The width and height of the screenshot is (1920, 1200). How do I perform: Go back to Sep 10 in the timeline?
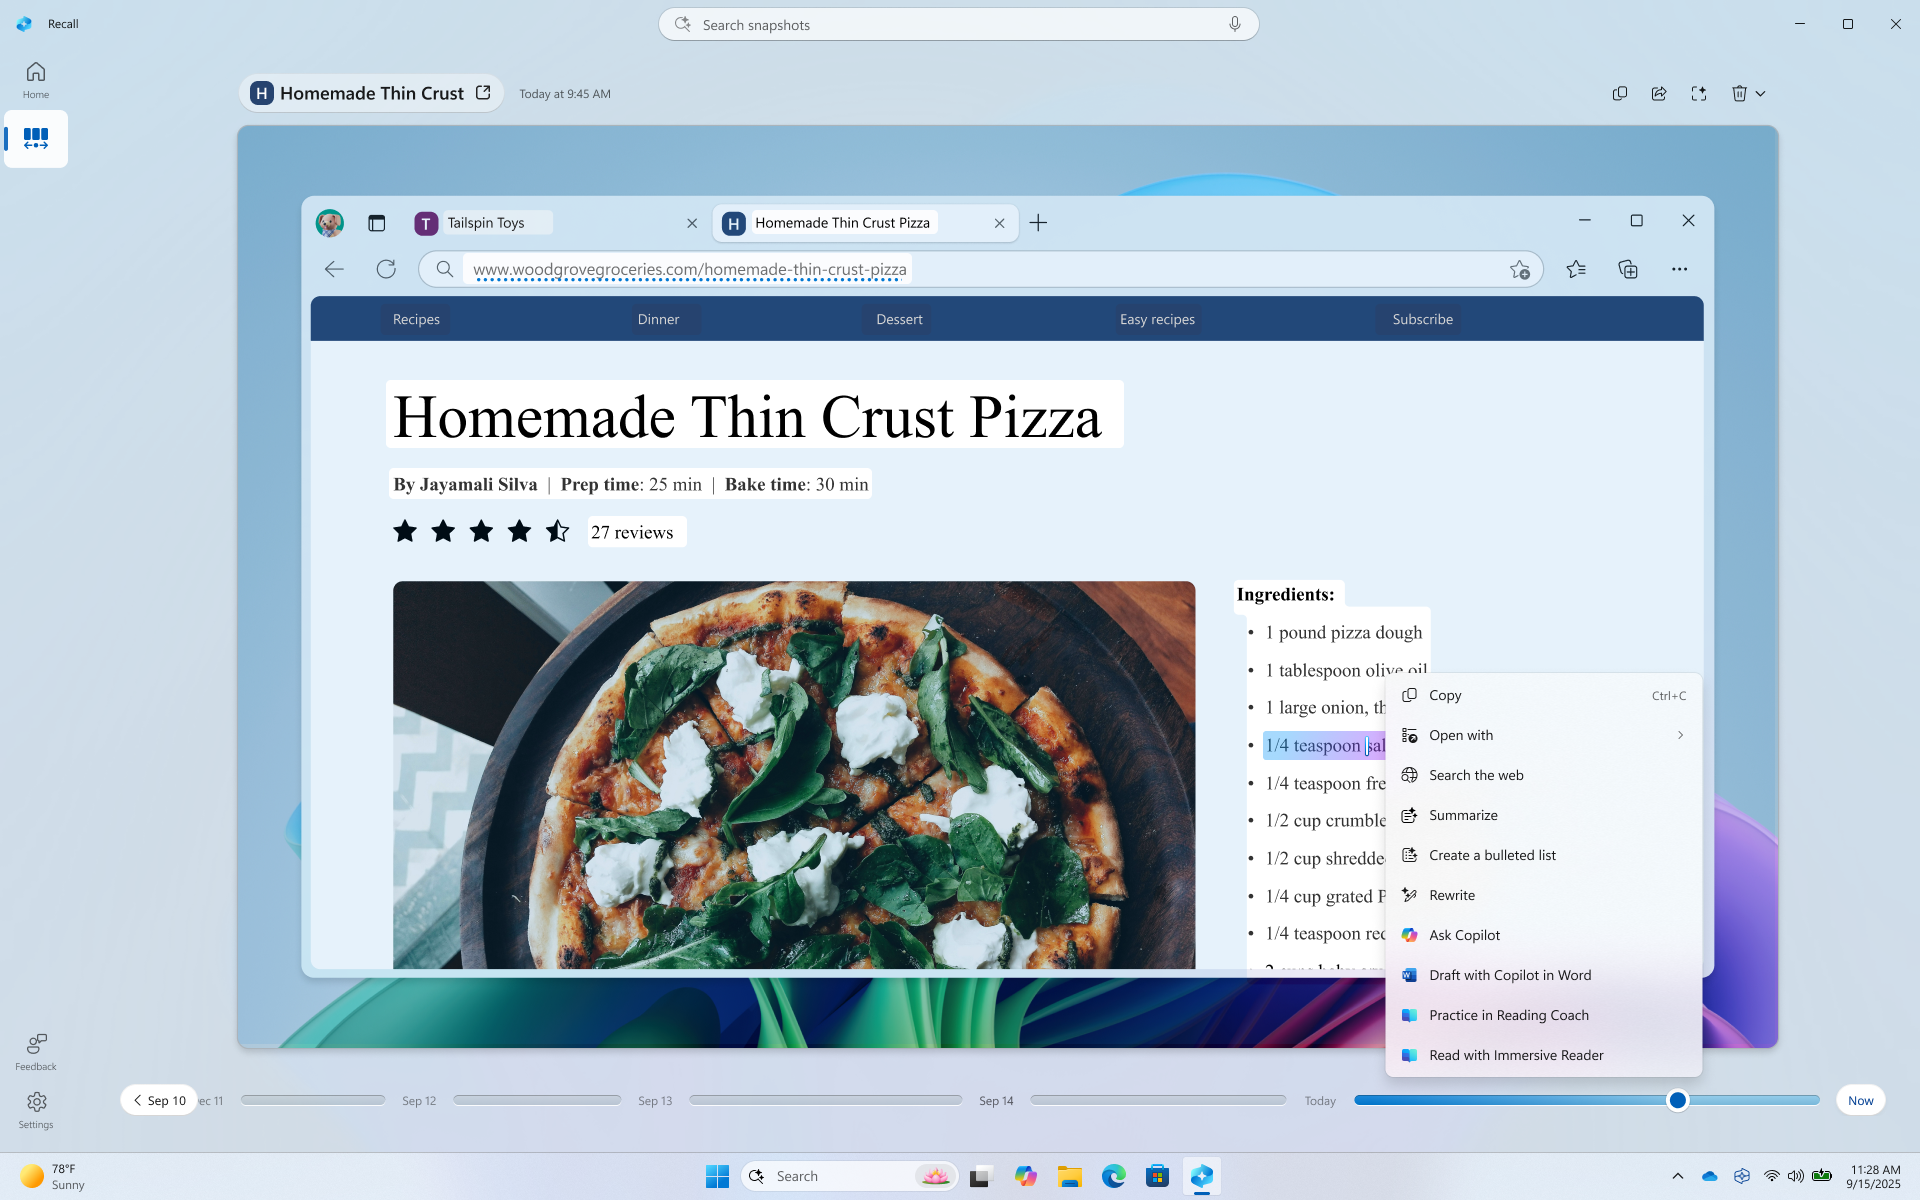coord(159,1100)
